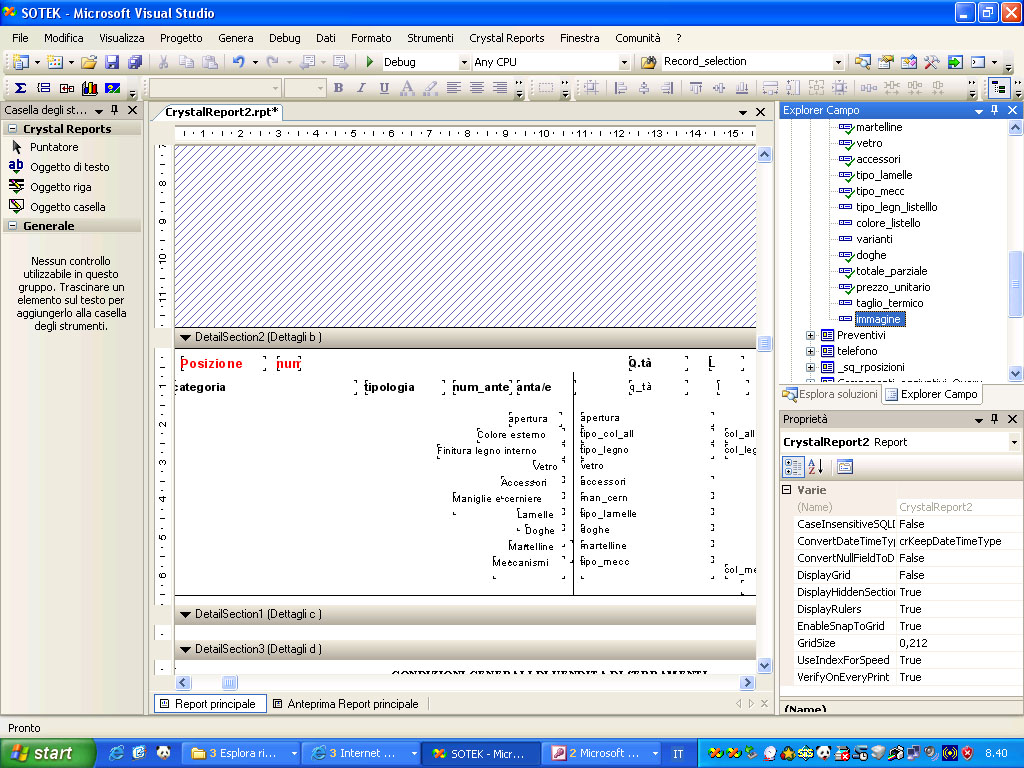
Task: Select the prezzo_unitario field
Action: [x=893, y=287]
